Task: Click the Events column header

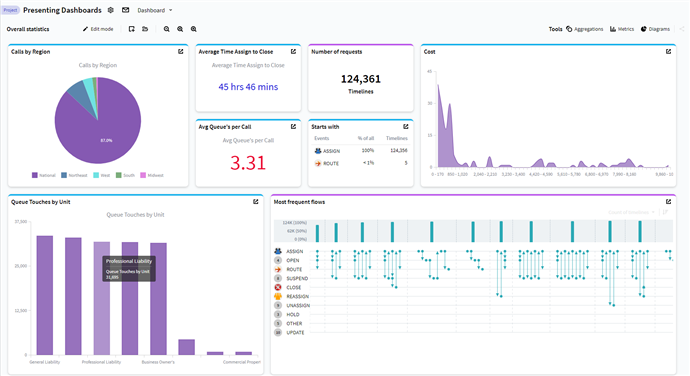Action: (x=322, y=138)
